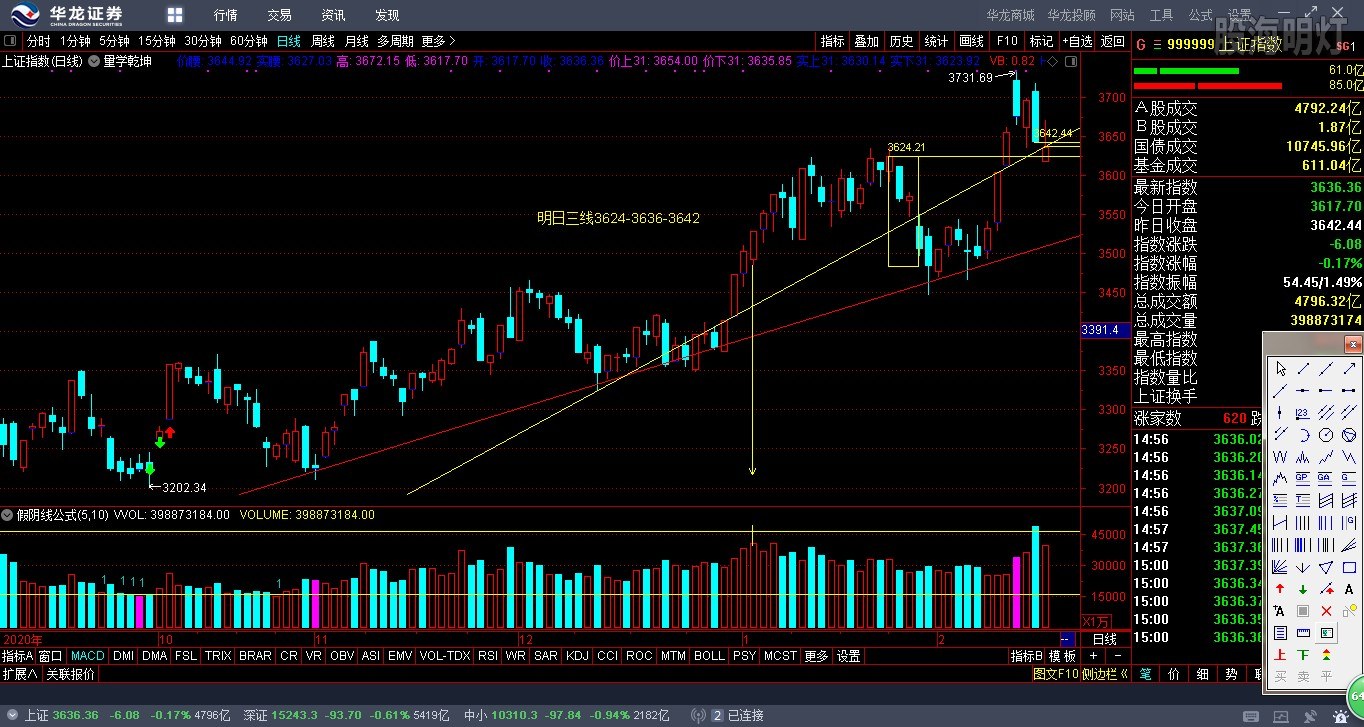This screenshot has width=1364, height=727.
Task: Select the GP golden price line tool
Action: 1303,477
